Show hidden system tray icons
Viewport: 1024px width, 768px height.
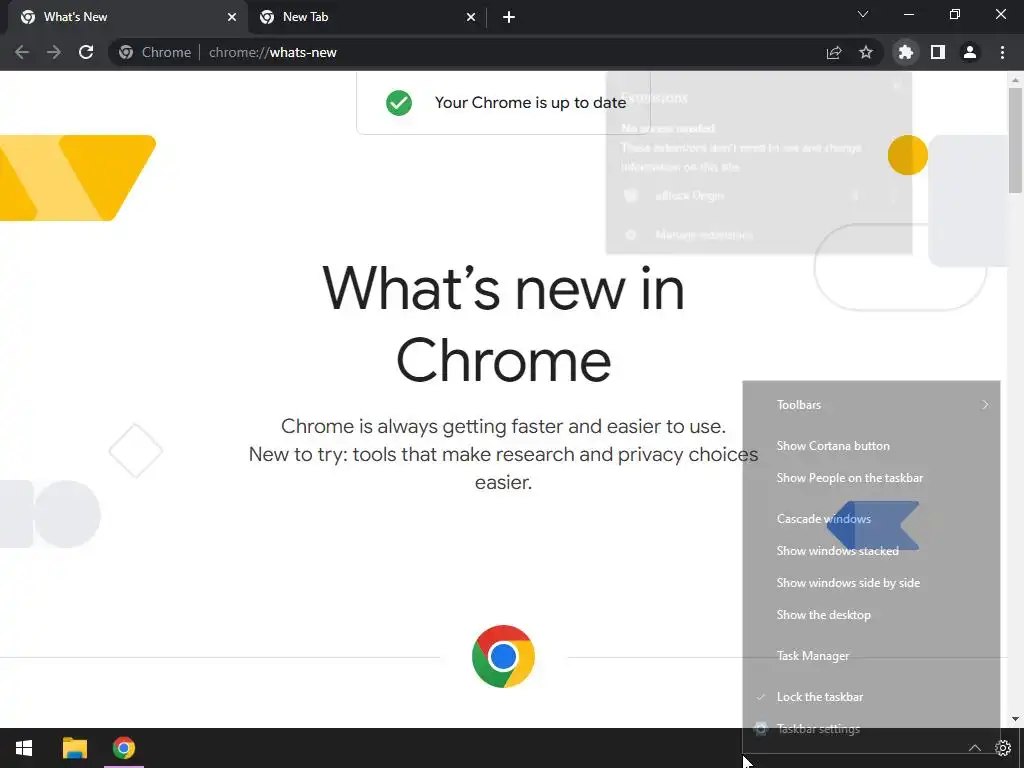[x=974, y=748]
